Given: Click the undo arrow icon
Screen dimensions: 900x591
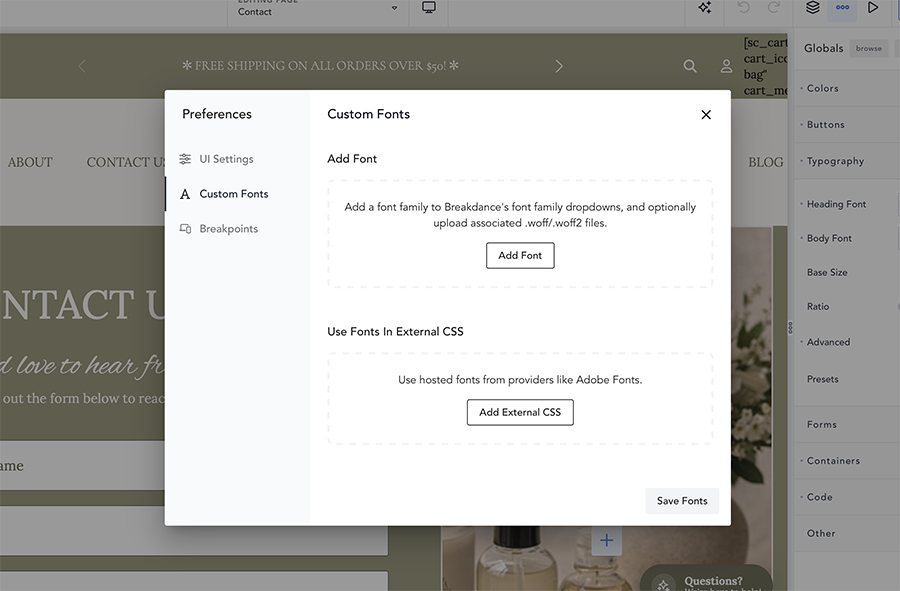Looking at the screenshot, I should [743, 8].
